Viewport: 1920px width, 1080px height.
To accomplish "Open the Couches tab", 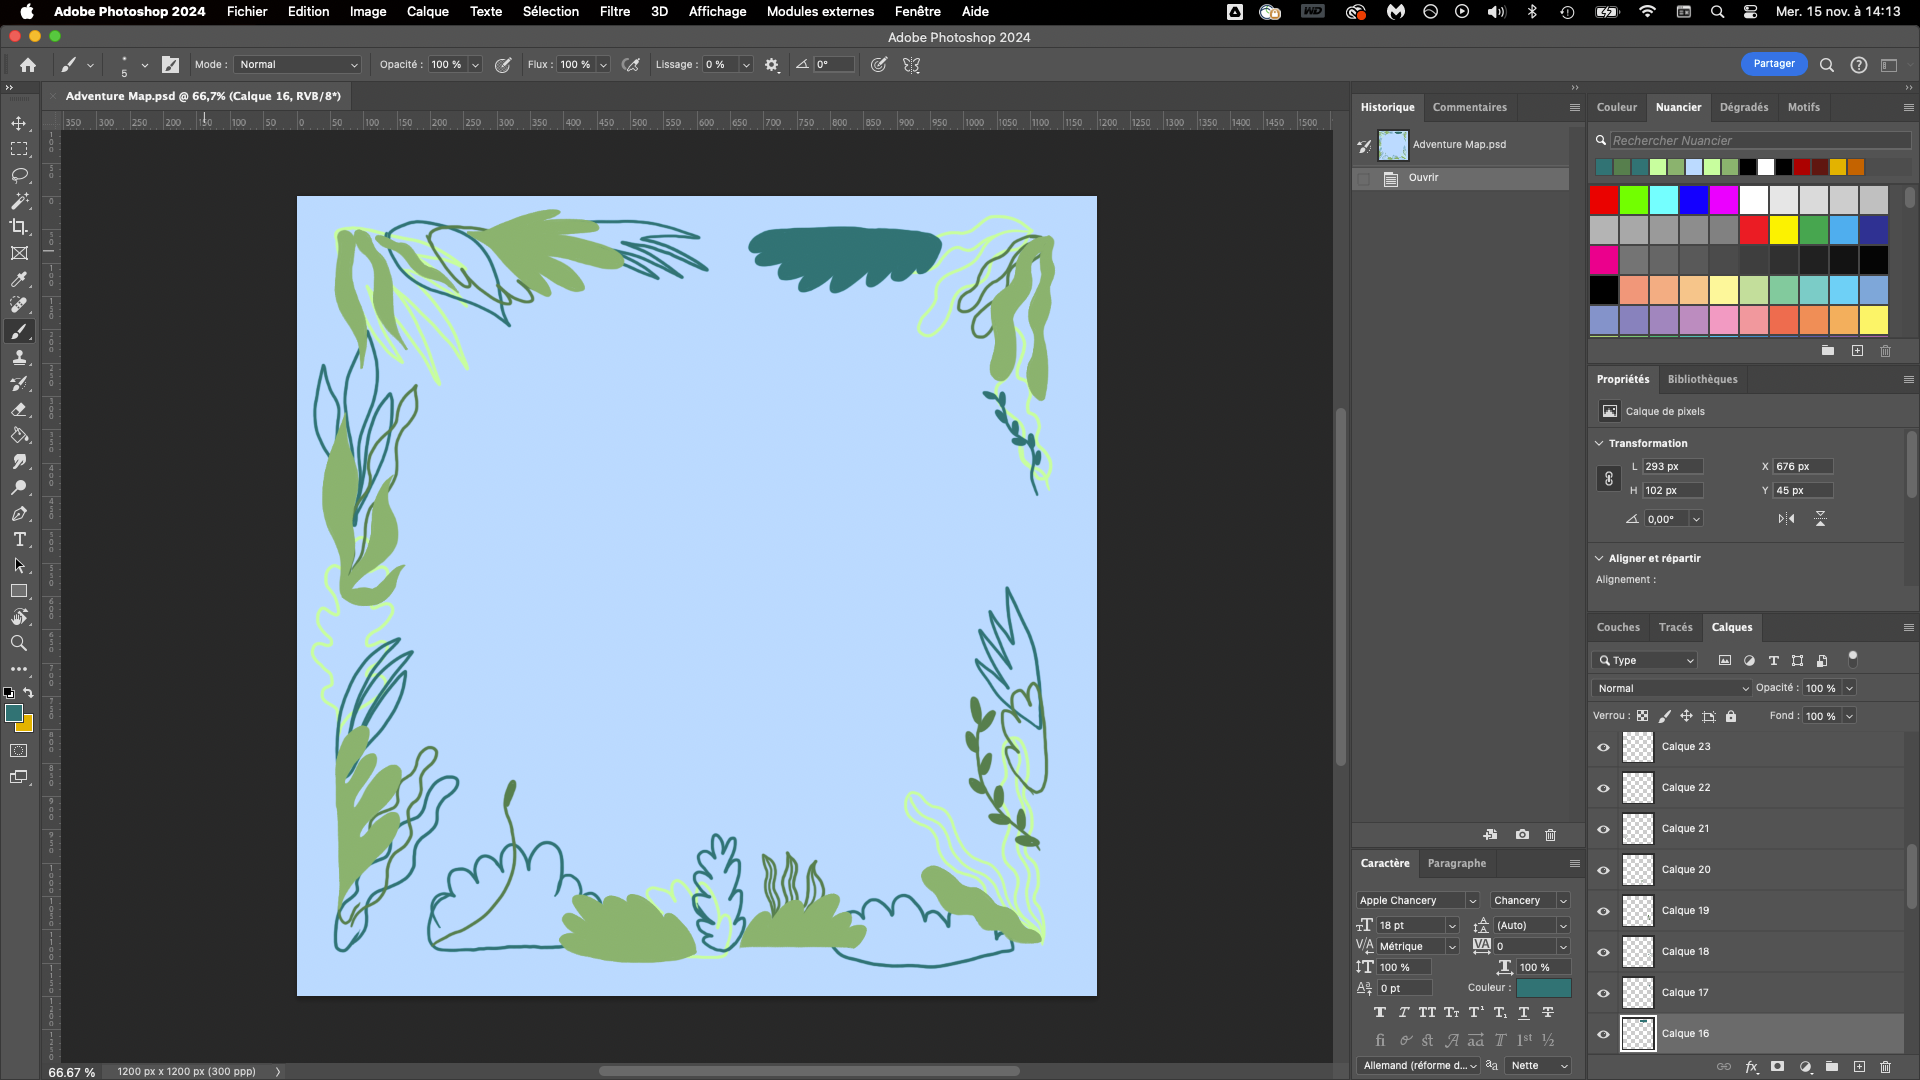I will pyautogui.click(x=1618, y=628).
